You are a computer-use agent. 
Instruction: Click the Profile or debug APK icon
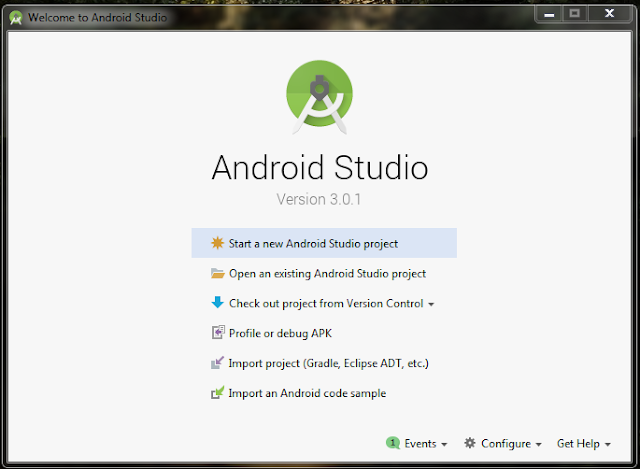(218, 332)
